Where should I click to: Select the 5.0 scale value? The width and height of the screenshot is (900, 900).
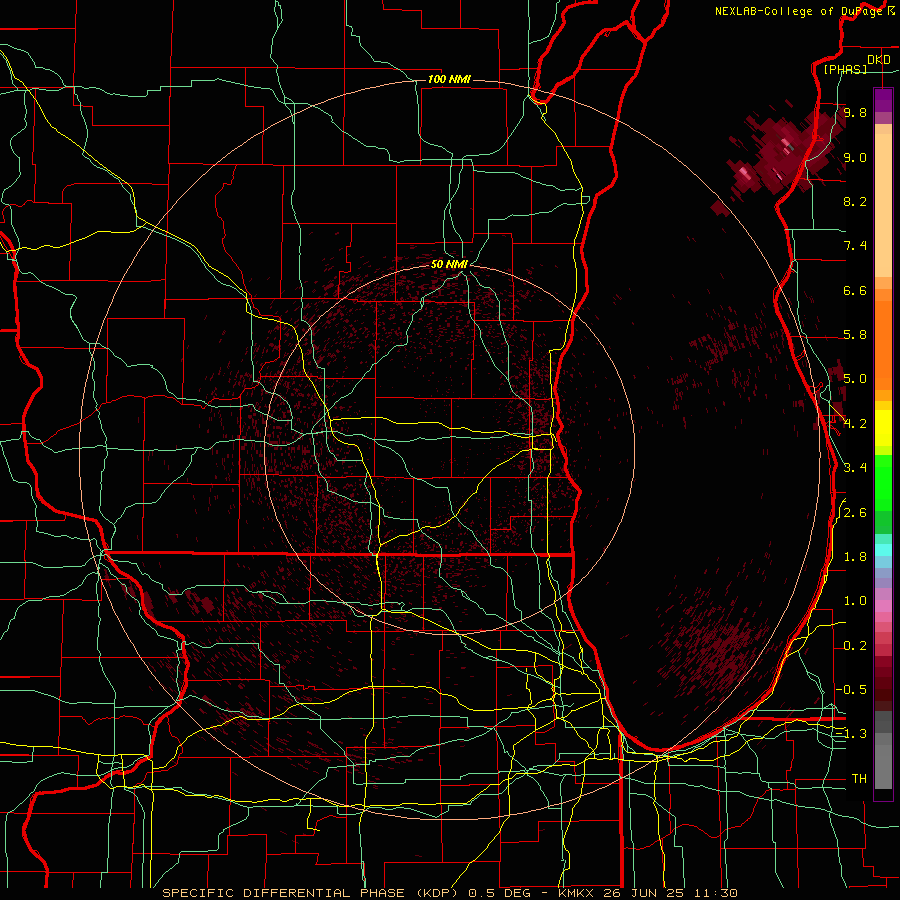pos(855,379)
